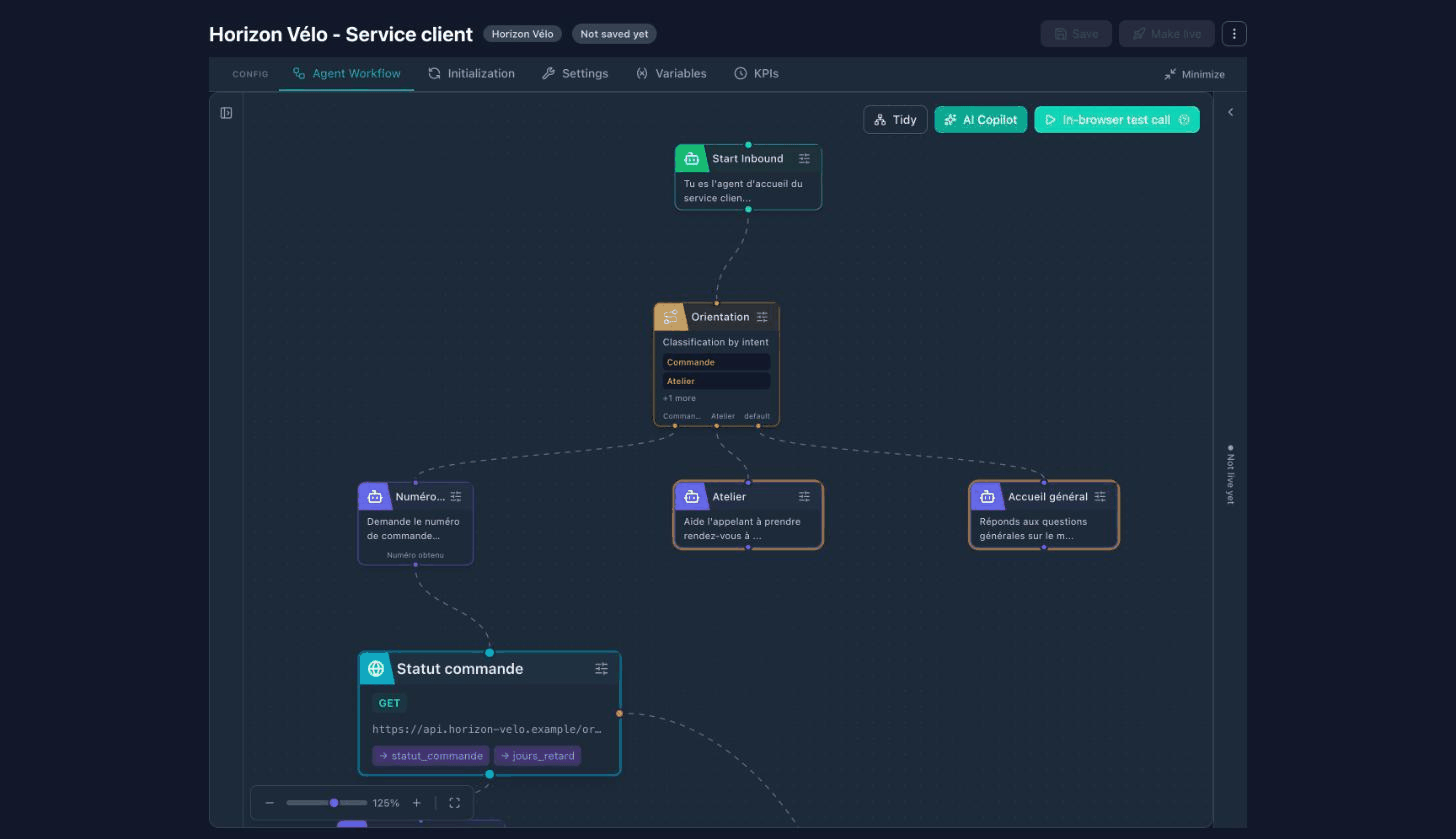Click the api.horizon-velo.example URL text
Image resolution: width=1456 pixels, height=839 pixels.
[x=487, y=730]
